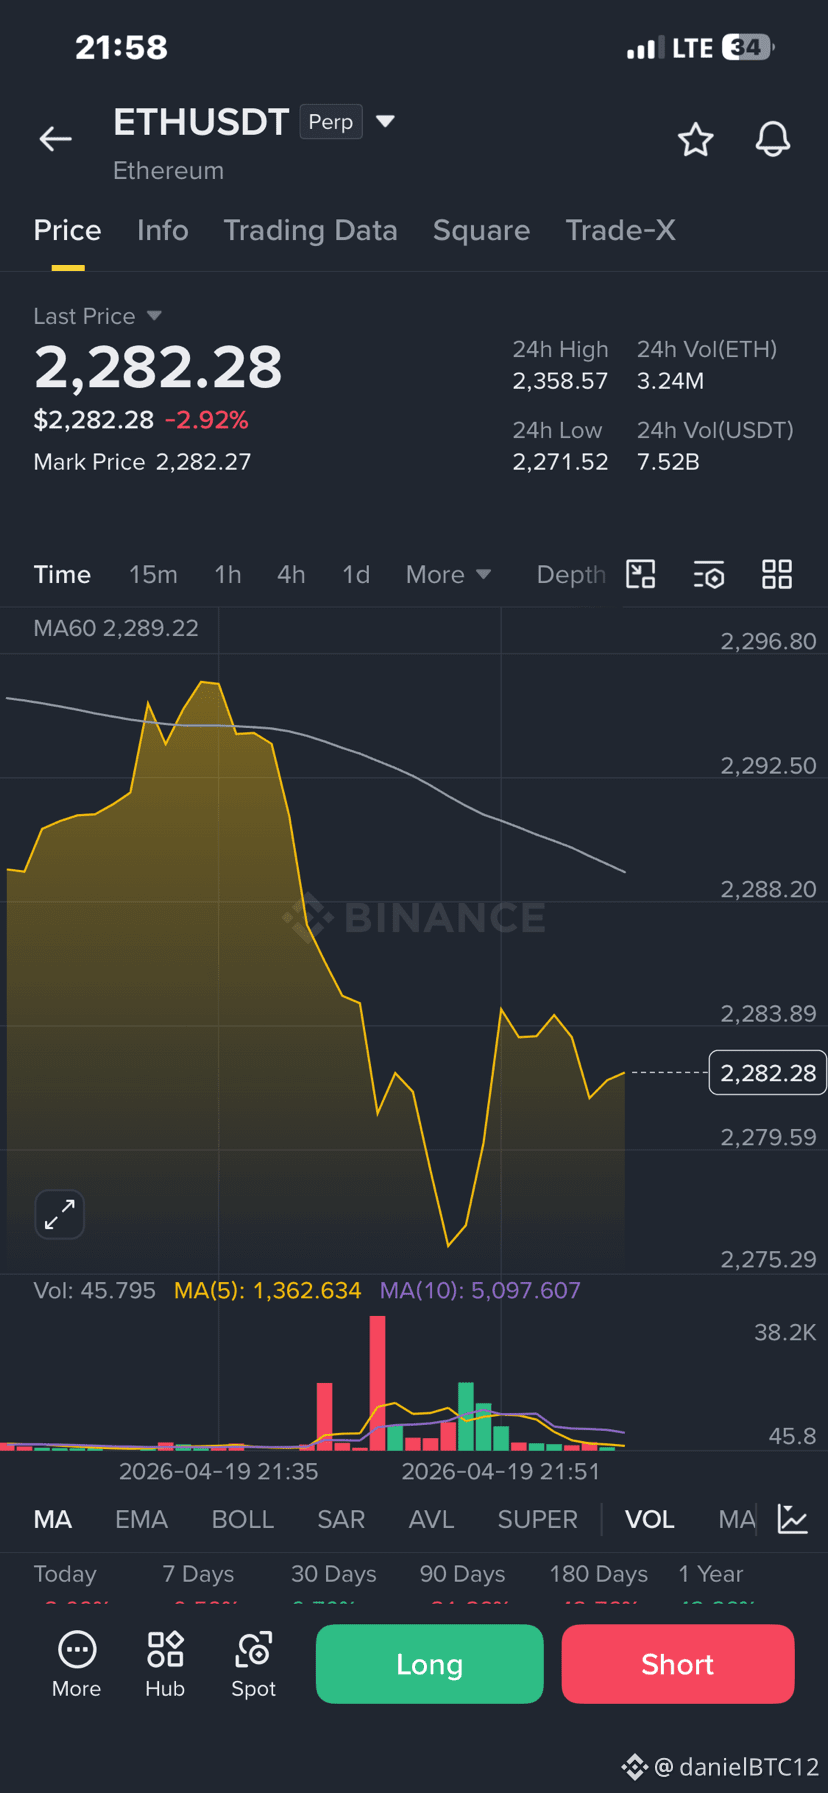Expand the More timeframes dropdown

point(448,575)
